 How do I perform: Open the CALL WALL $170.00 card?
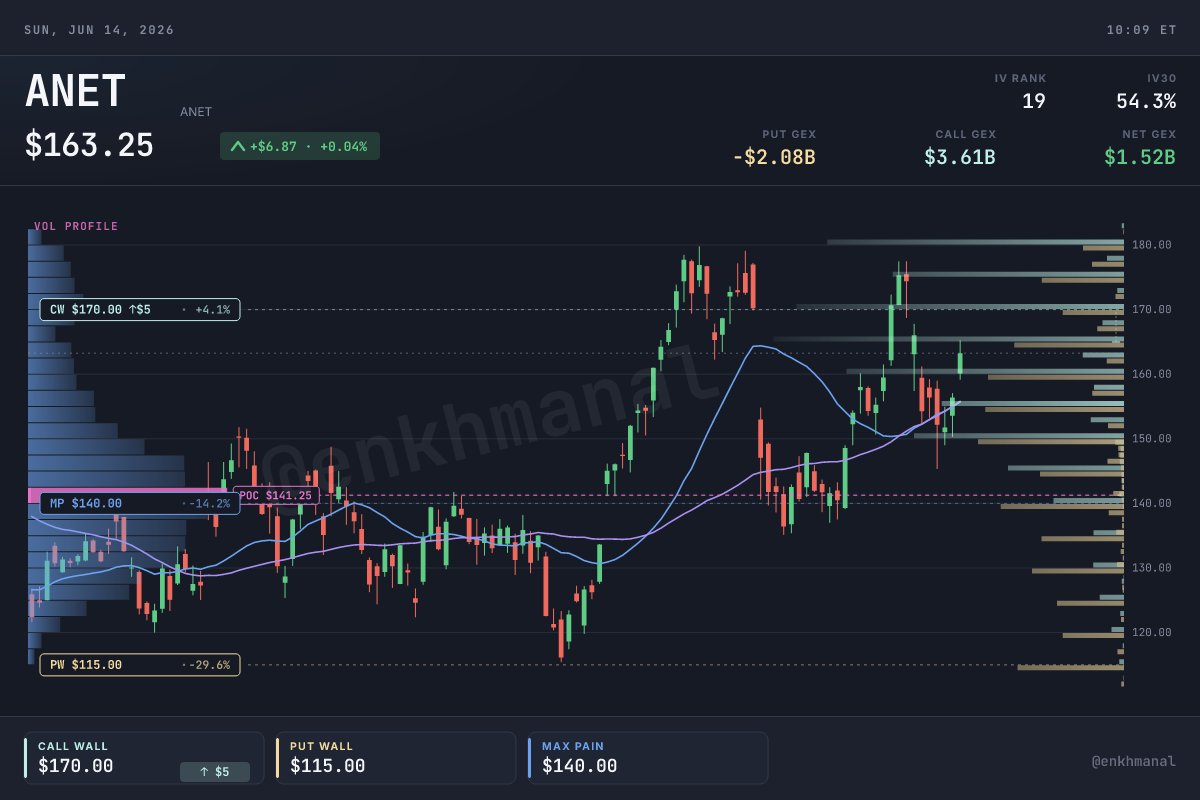[x=144, y=758]
